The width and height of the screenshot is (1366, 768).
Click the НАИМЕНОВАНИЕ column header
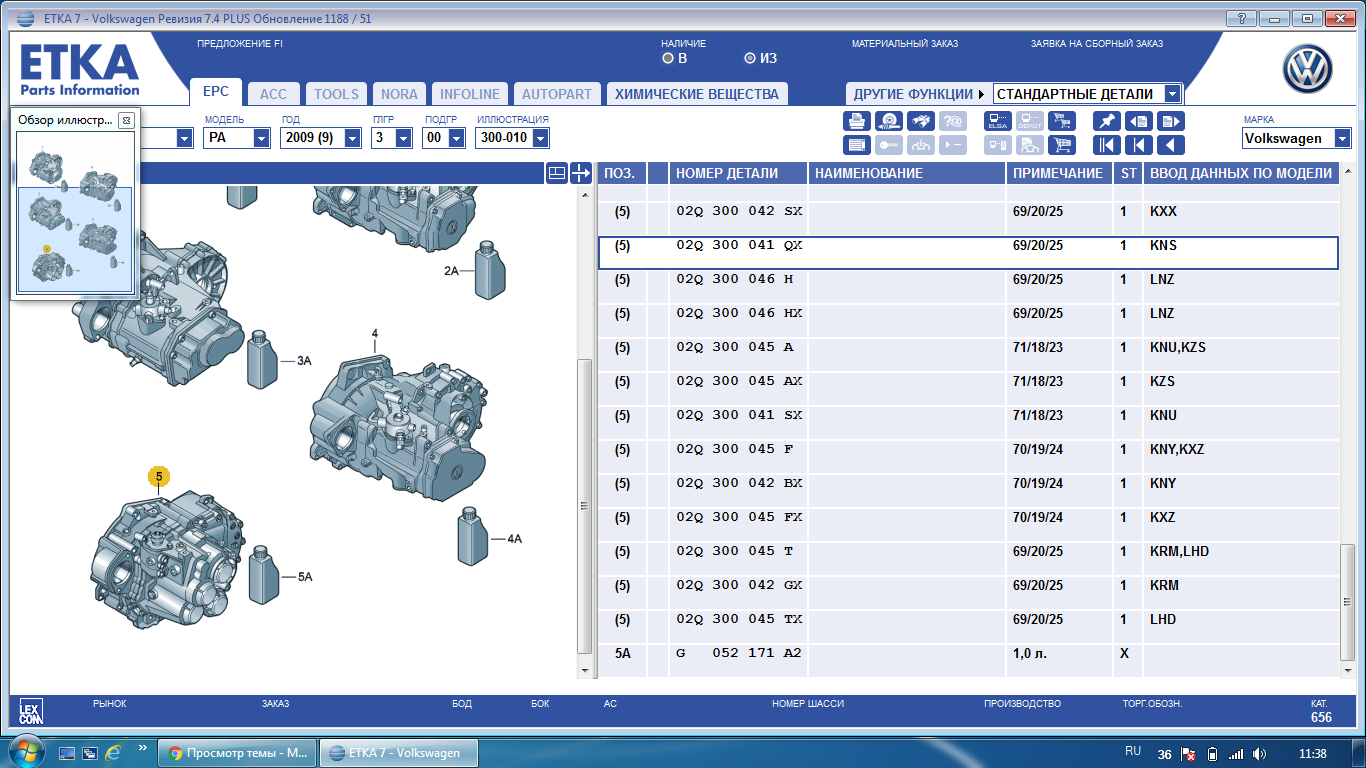coord(906,173)
